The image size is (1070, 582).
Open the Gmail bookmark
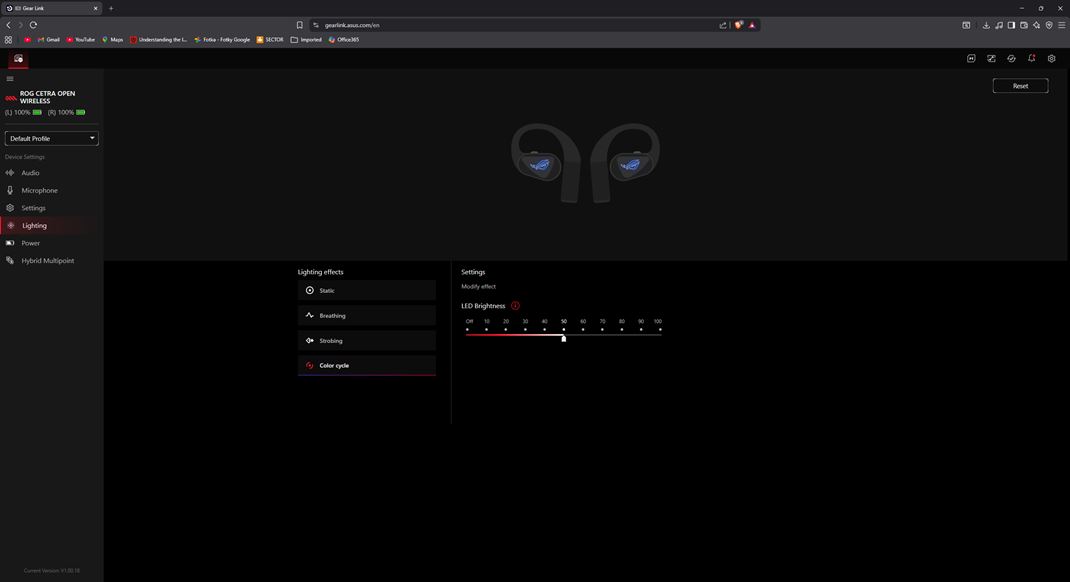coord(48,40)
